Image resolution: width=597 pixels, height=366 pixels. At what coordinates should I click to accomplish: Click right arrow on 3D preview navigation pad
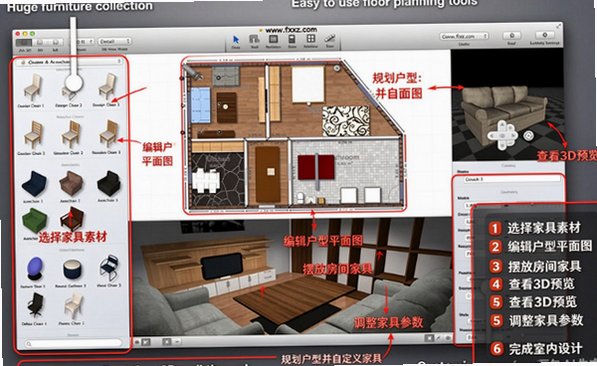[x=513, y=135]
